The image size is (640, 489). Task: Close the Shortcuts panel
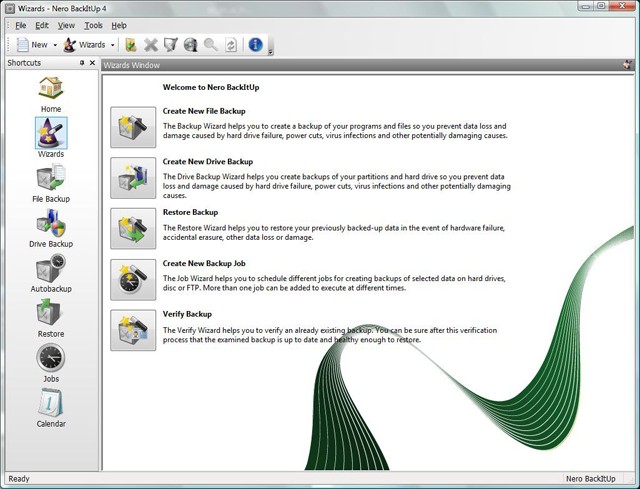tap(93, 63)
